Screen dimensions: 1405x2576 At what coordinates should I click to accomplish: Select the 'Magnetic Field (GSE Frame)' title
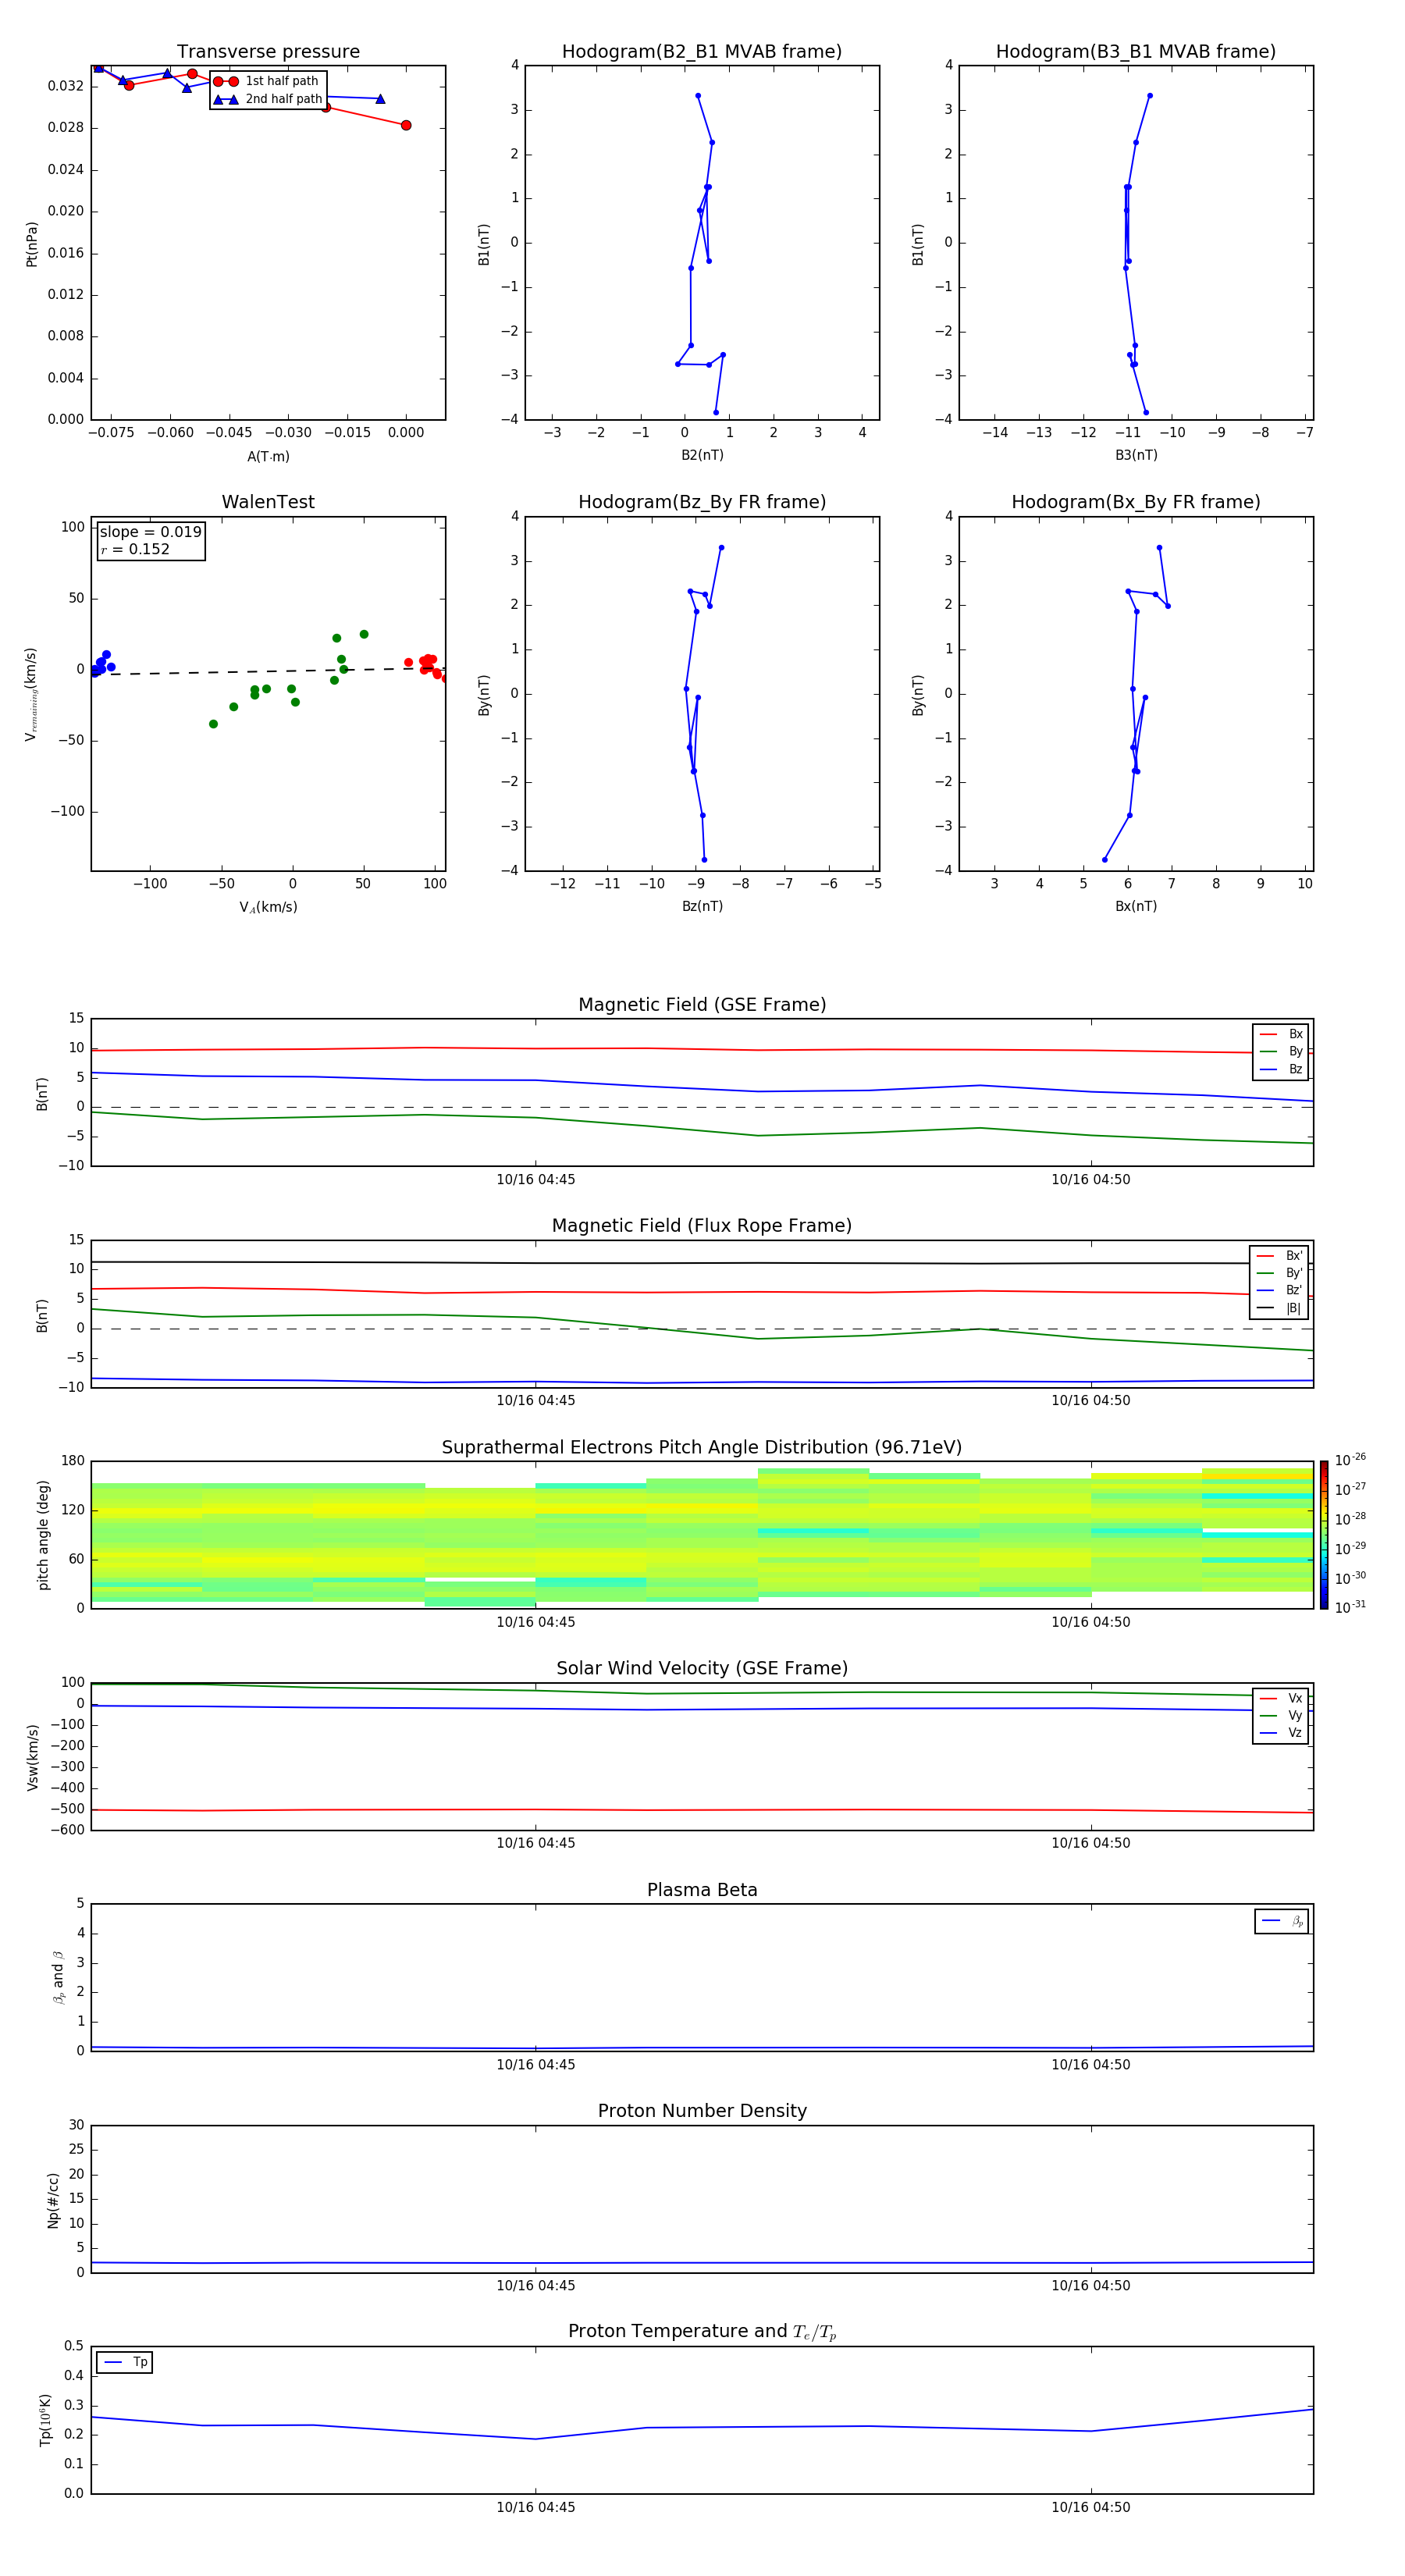702,1005
